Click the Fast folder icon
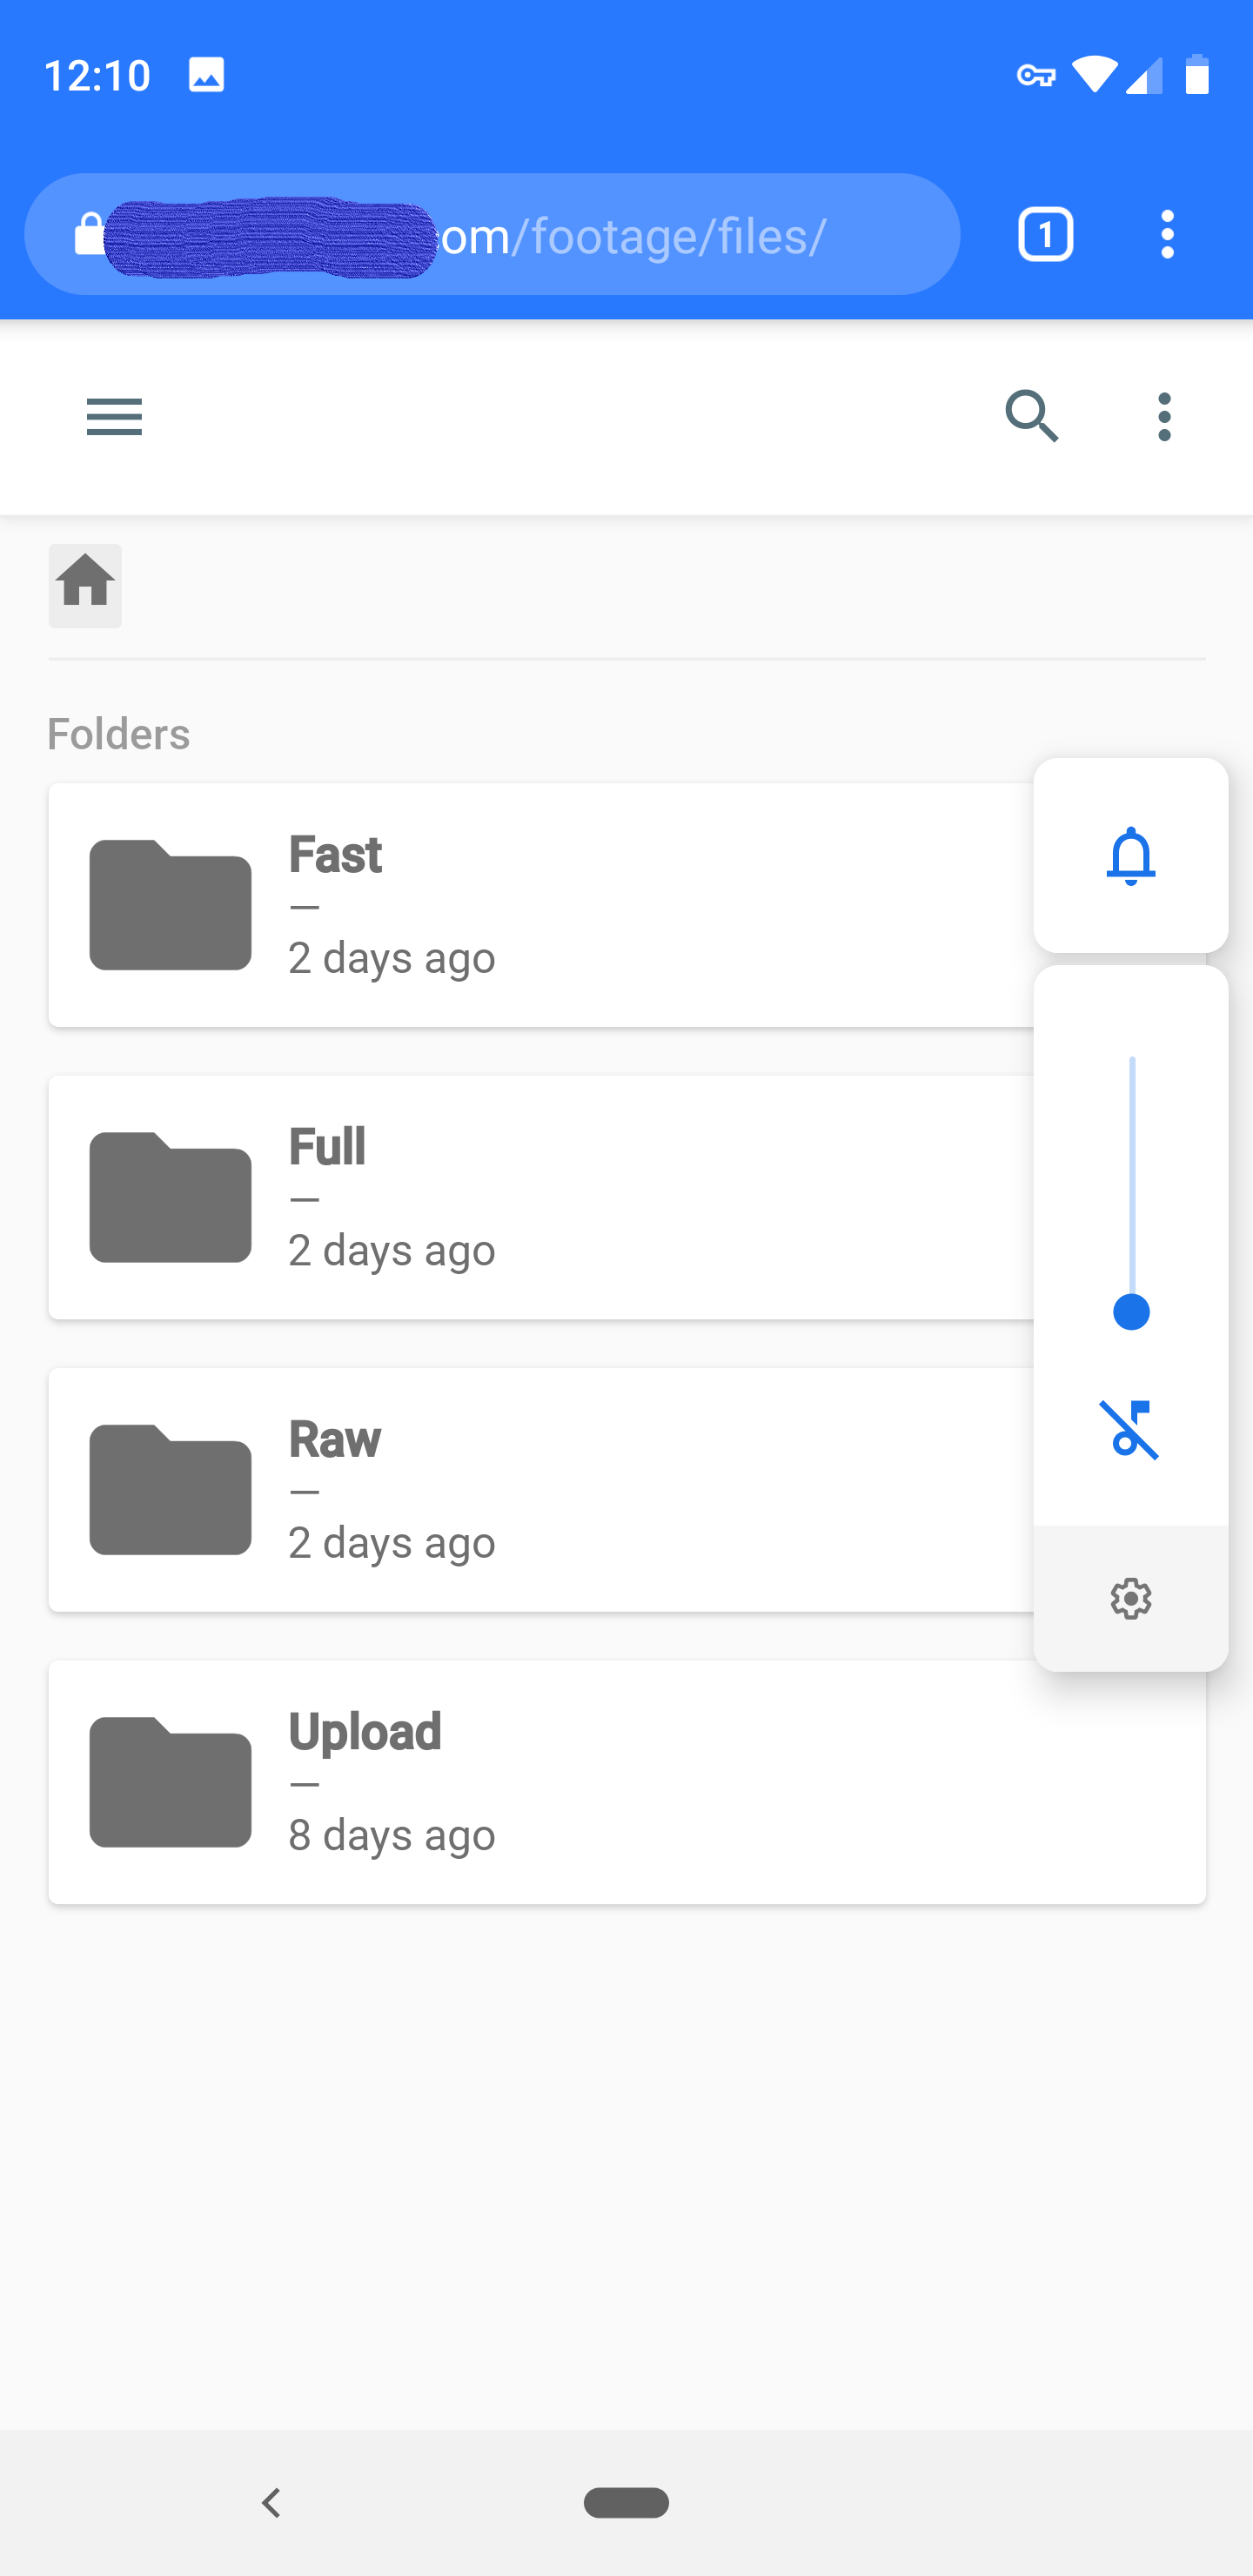The width and height of the screenshot is (1253, 2576). (x=170, y=905)
